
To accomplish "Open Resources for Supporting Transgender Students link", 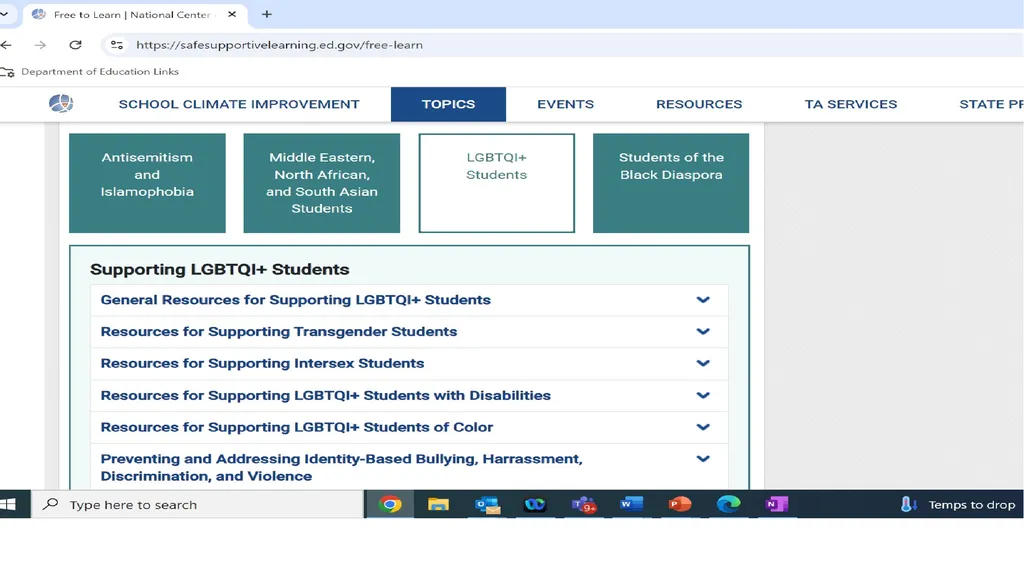I will tap(278, 331).
